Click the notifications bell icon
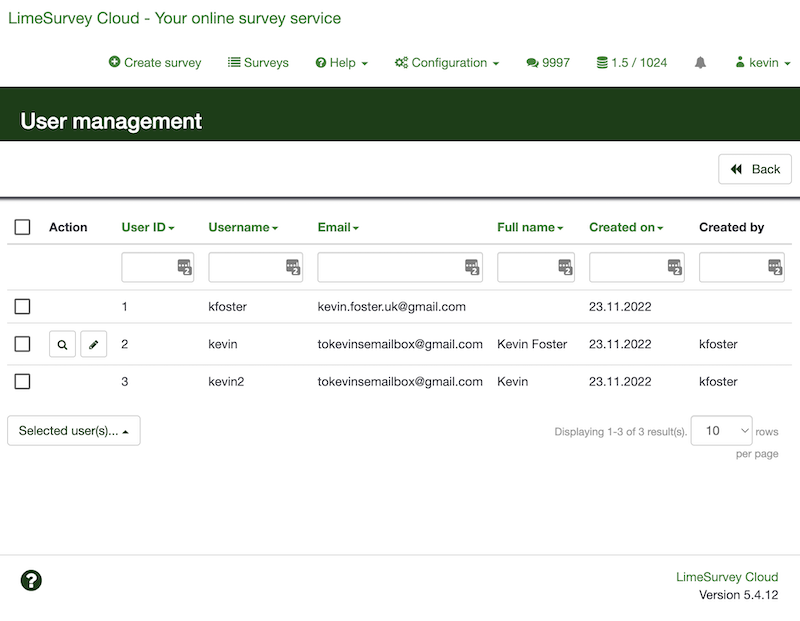800x621 pixels. [x=700, y=62]
